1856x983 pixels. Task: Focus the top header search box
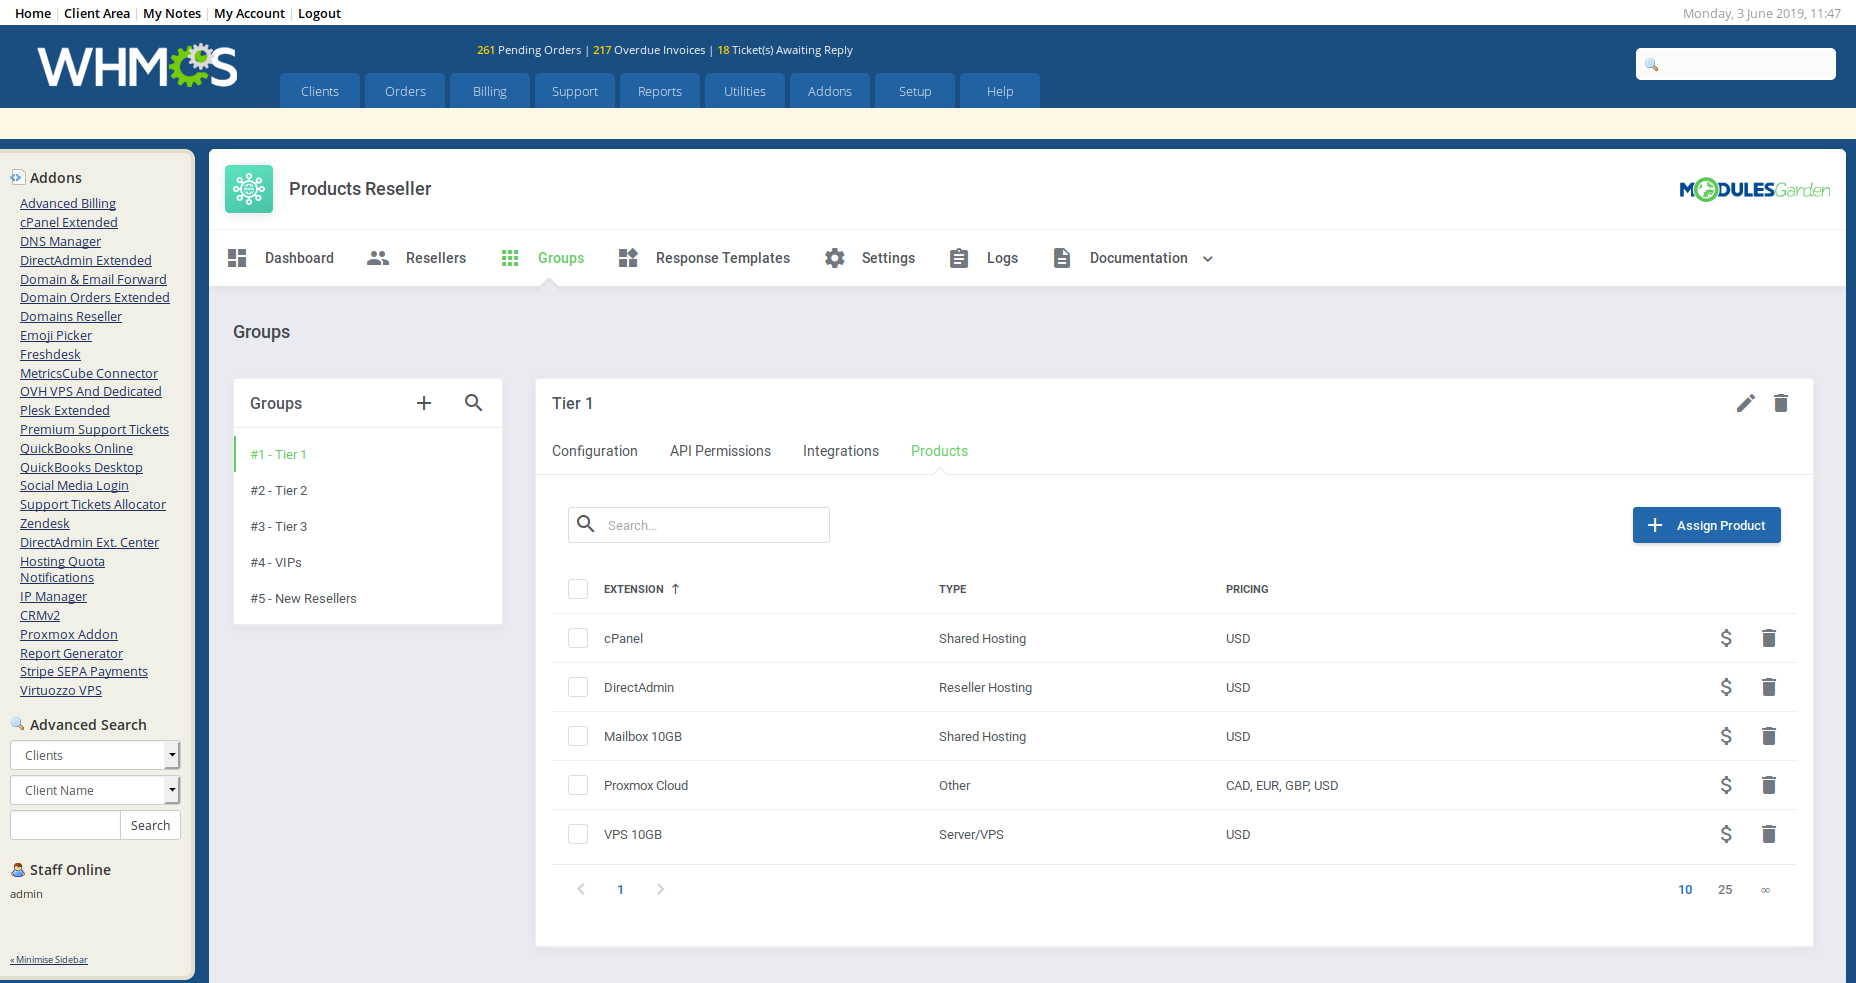(x=1736, y=64)
